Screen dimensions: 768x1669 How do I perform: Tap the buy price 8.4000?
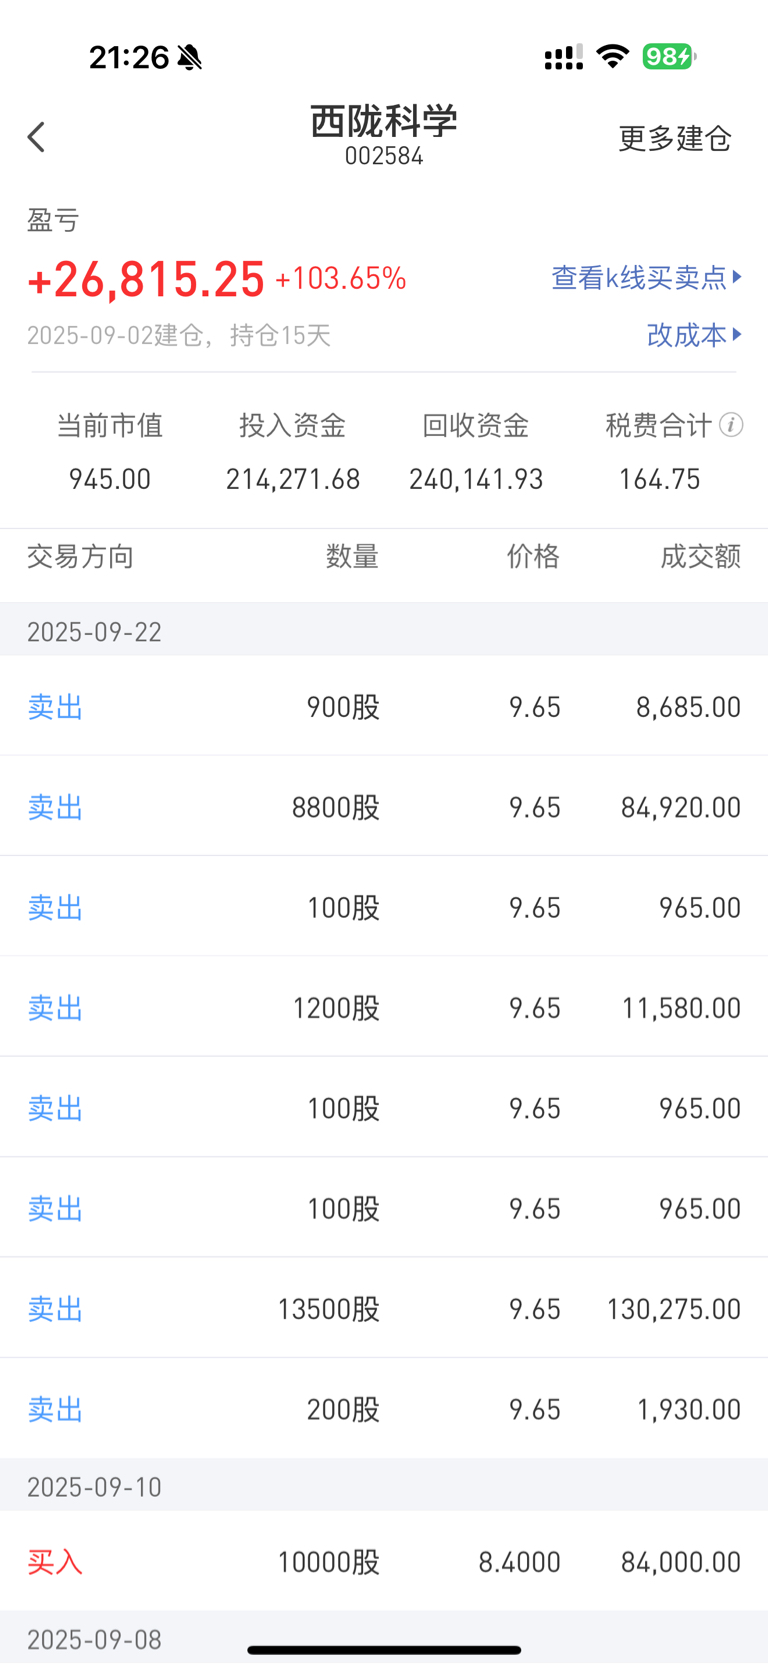pyautogui.click(x=519, y=1562)
